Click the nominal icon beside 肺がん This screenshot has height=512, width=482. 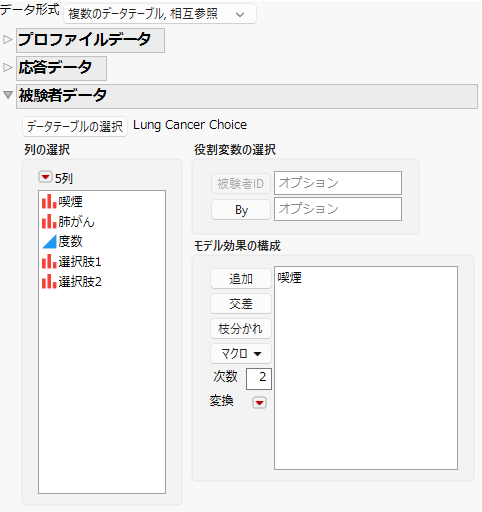click(49, 222)
